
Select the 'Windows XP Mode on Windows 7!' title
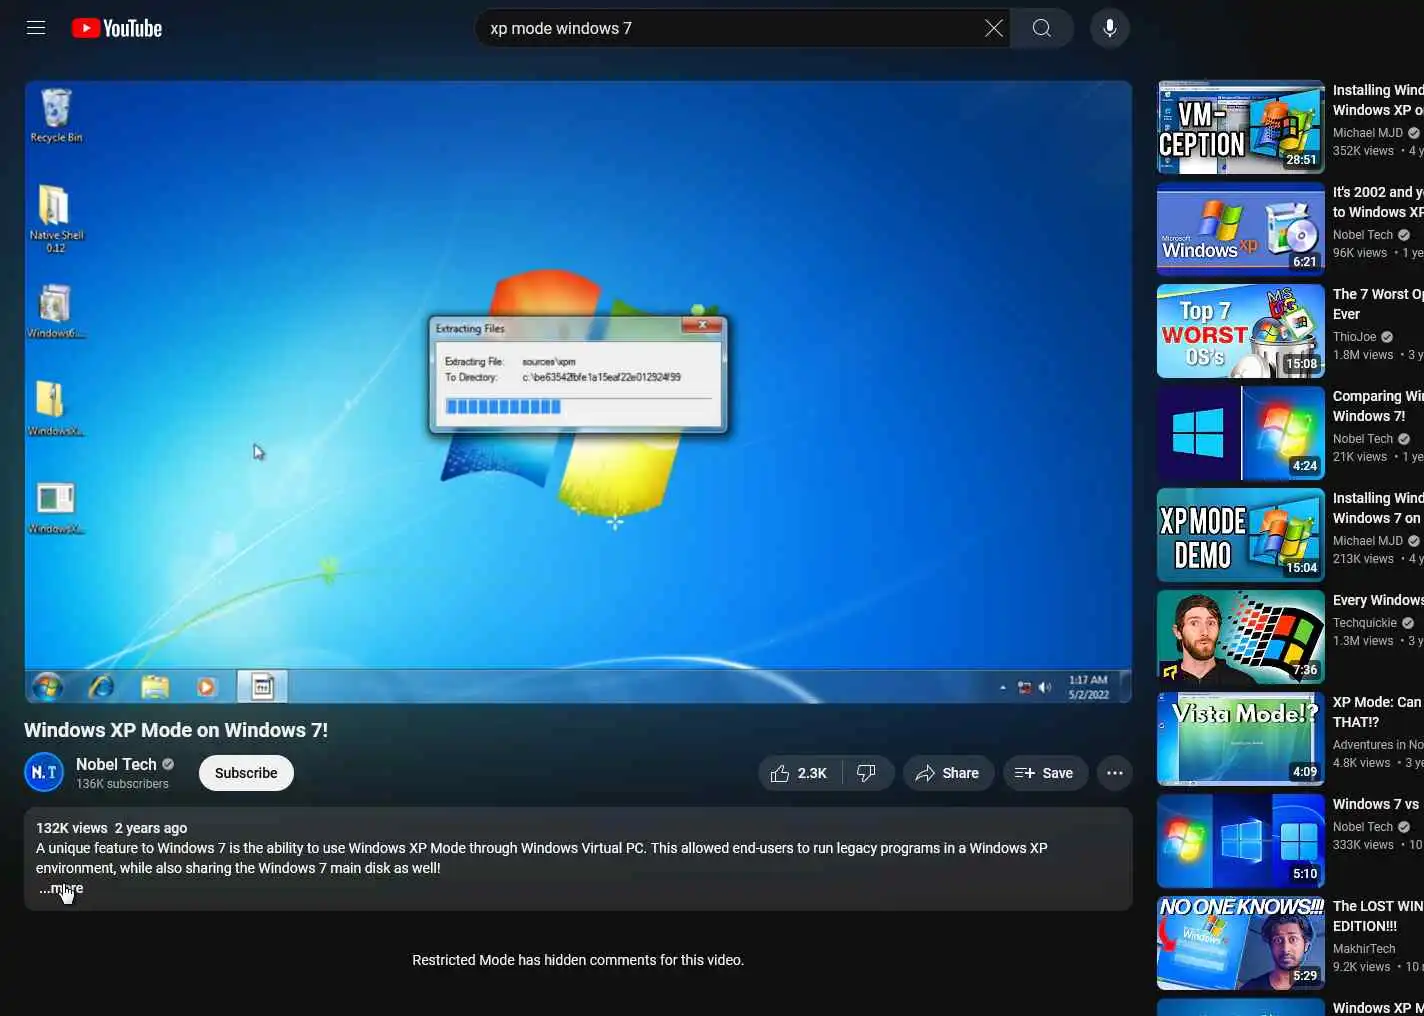point(176,730)
